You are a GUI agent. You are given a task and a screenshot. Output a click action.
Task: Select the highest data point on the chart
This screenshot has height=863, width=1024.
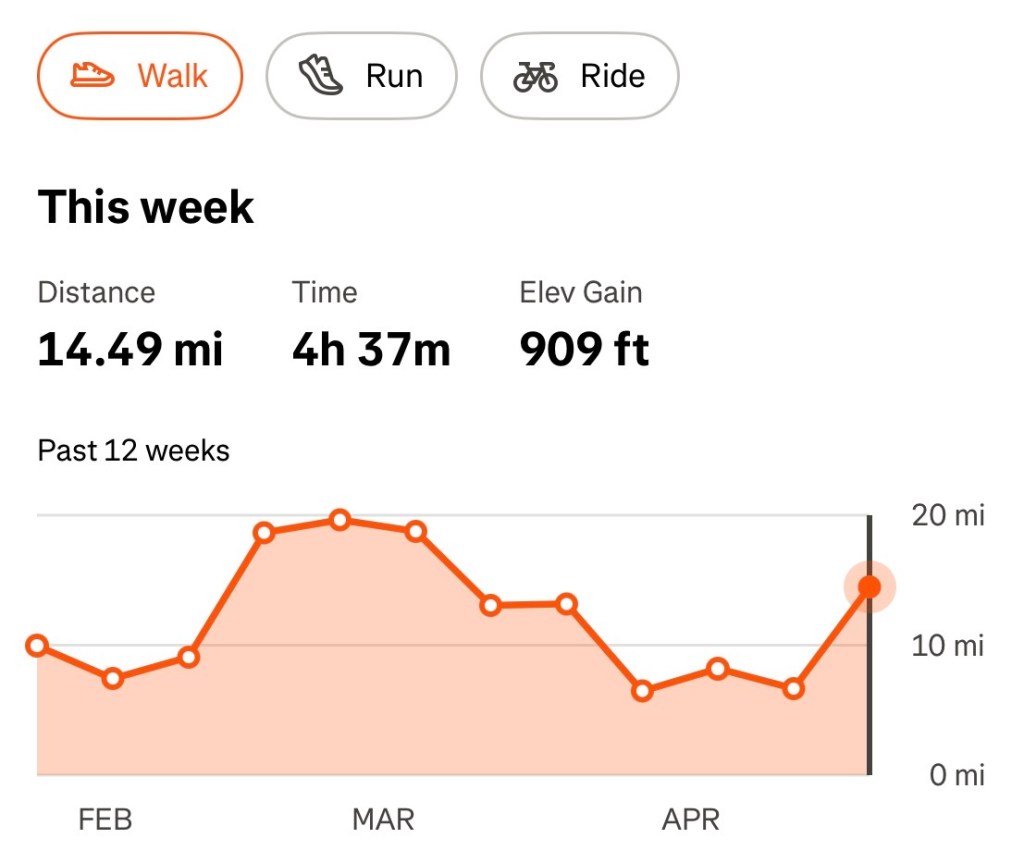(x=340, y=520)
